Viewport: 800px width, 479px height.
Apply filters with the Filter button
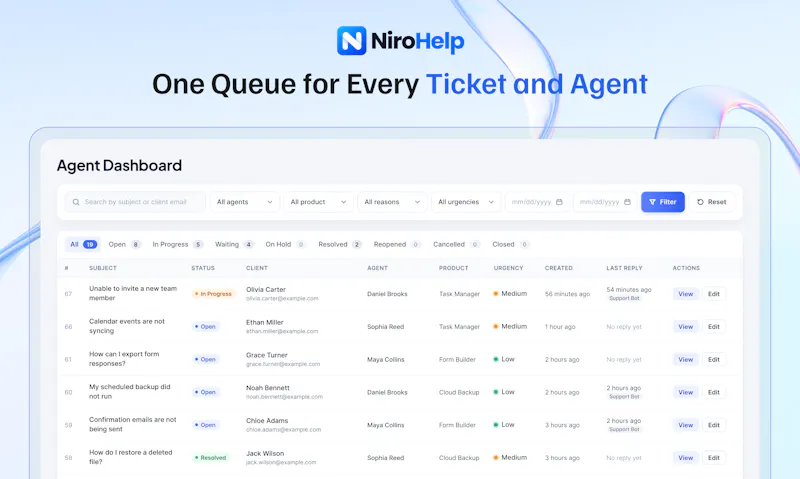click(x=663, y=202)
